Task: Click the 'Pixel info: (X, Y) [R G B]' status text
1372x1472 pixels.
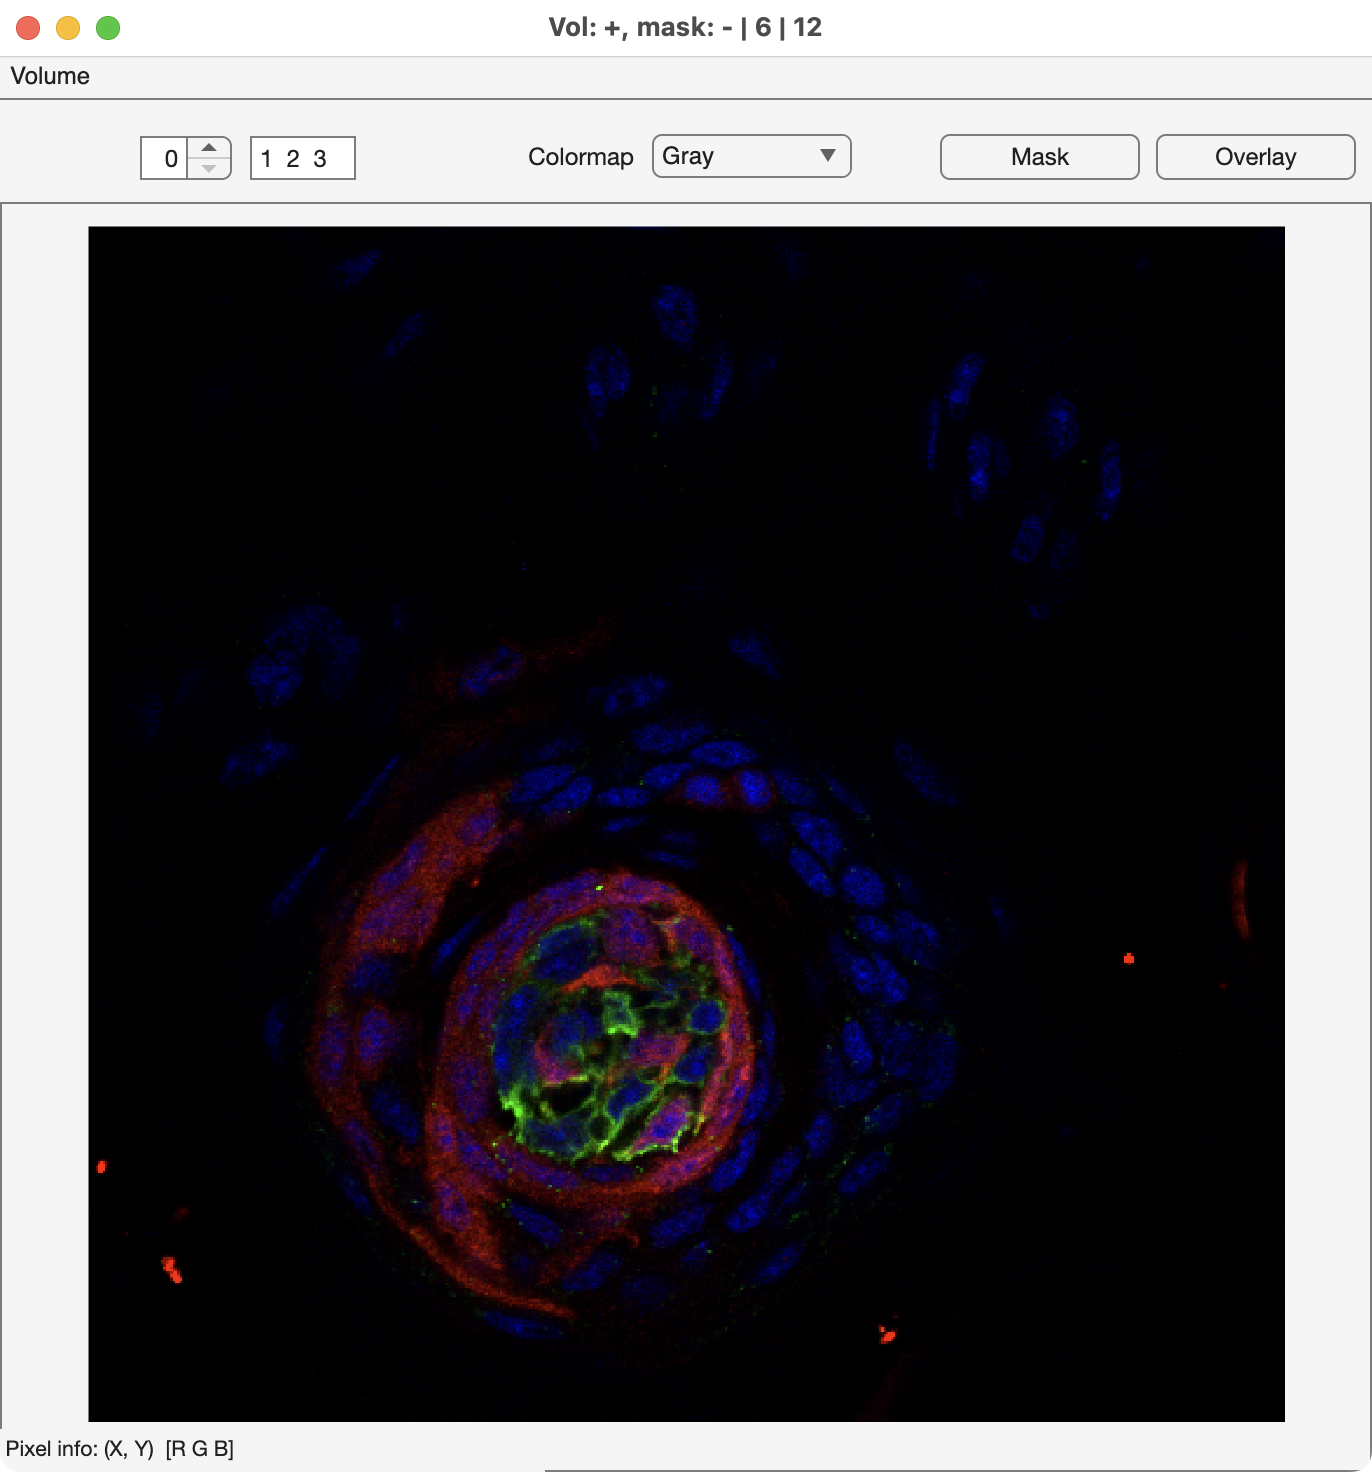Action: [x=120, y=1448]
